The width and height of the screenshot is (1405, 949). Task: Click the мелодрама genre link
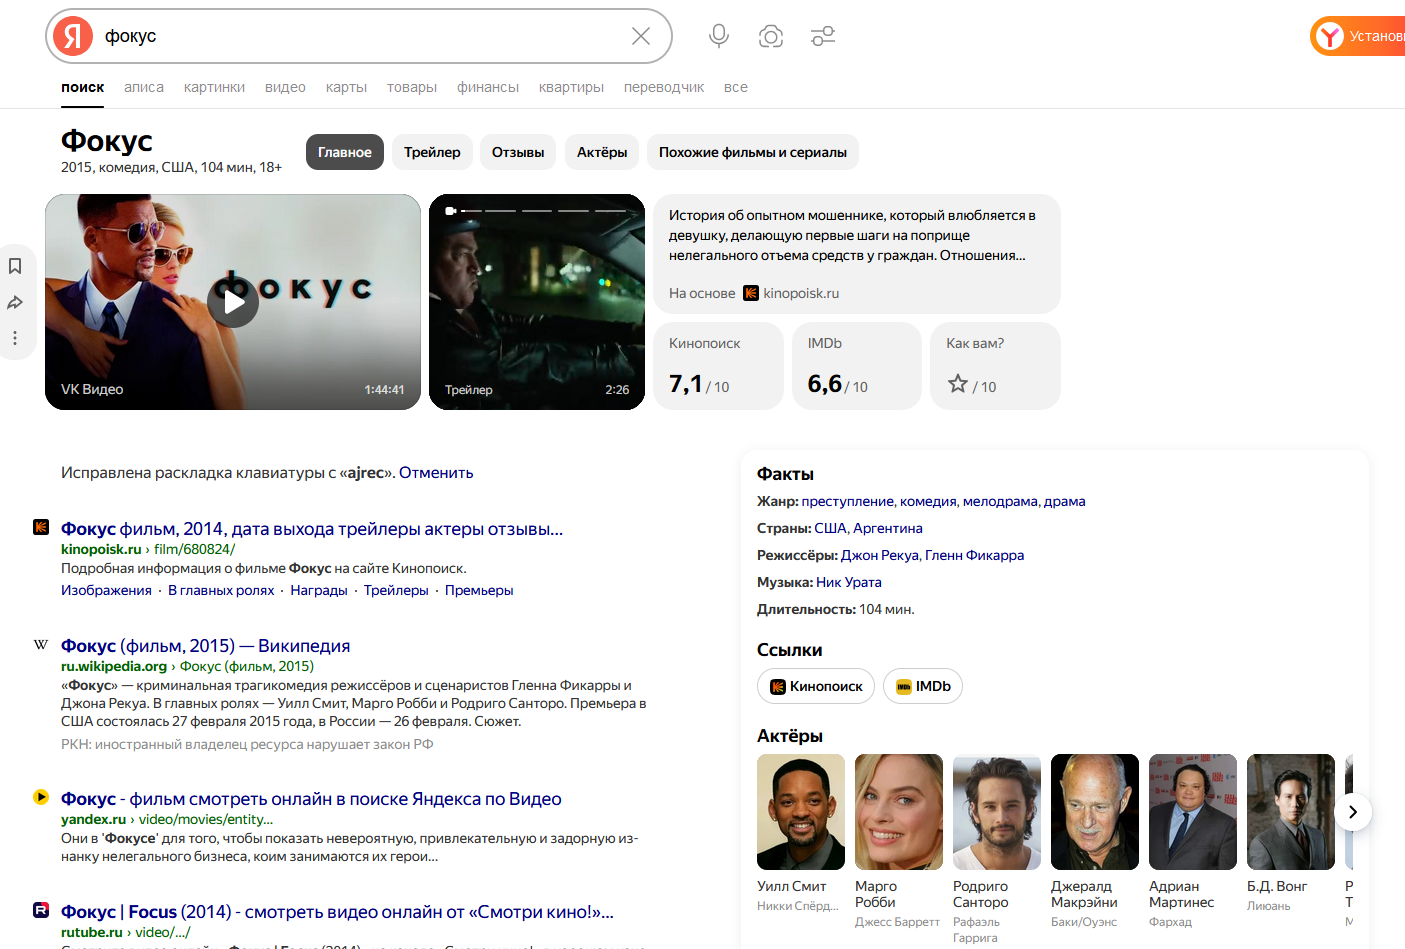coord(1000,501)
